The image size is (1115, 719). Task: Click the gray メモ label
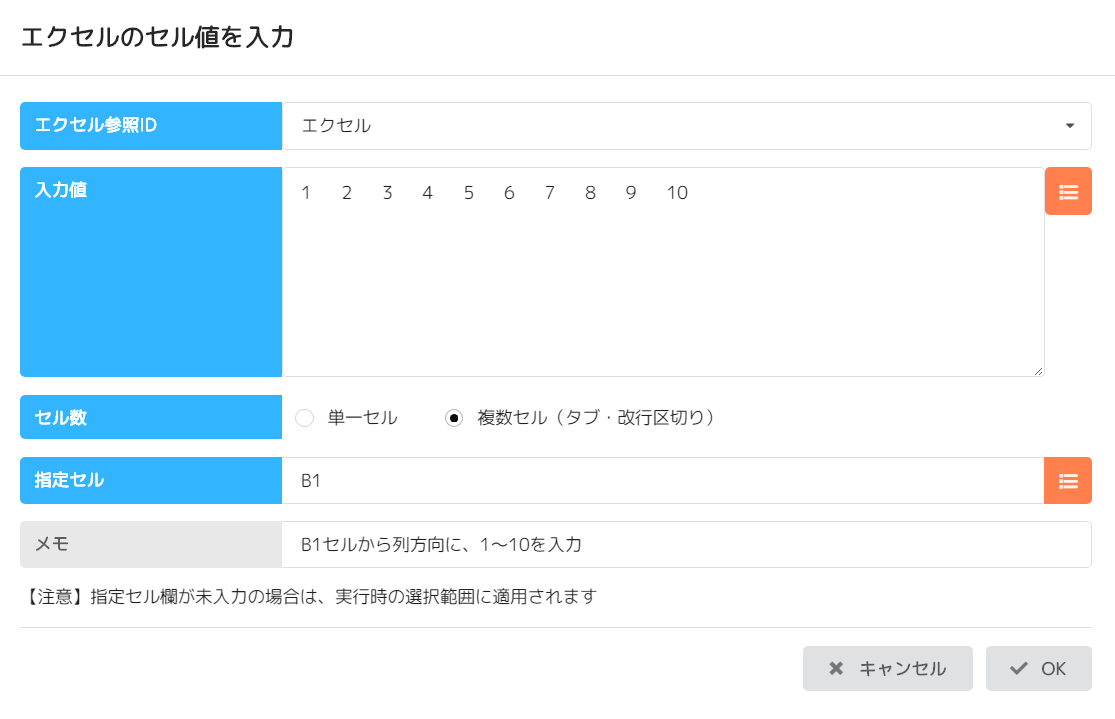pos(151,545)
